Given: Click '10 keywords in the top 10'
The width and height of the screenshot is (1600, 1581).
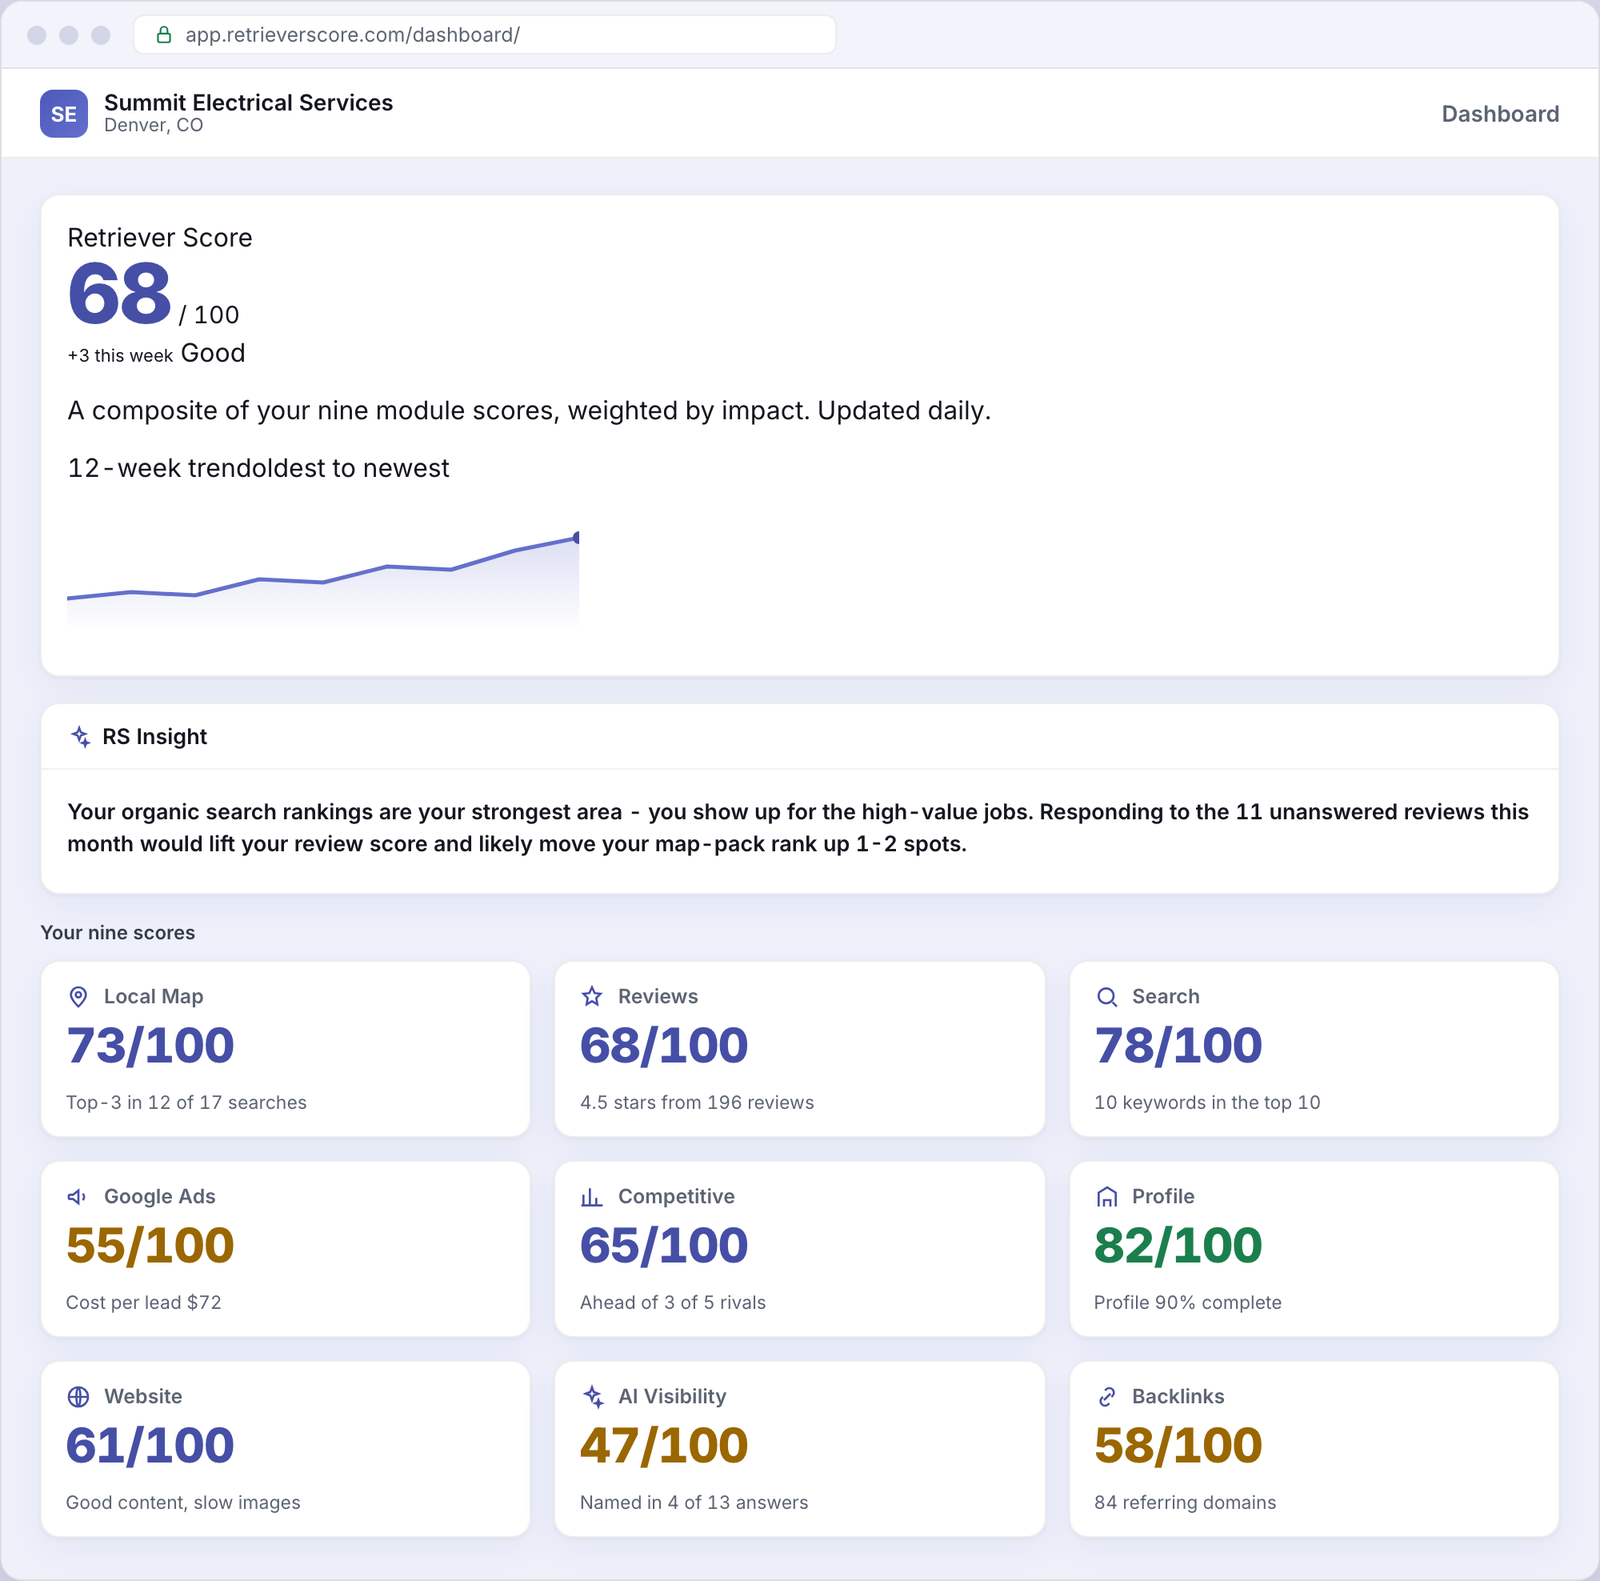Looking at the screenshot, I should tap(1207, 1103).
